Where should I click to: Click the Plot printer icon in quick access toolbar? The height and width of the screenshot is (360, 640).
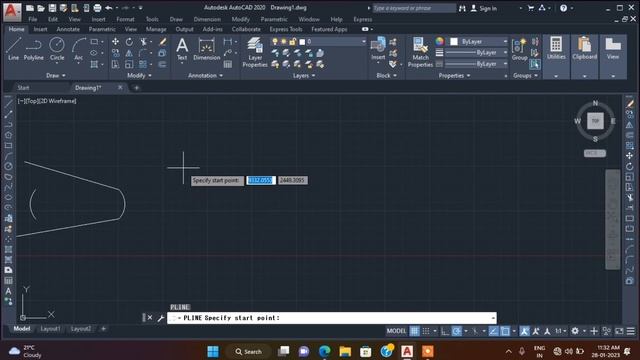point(97,8)
